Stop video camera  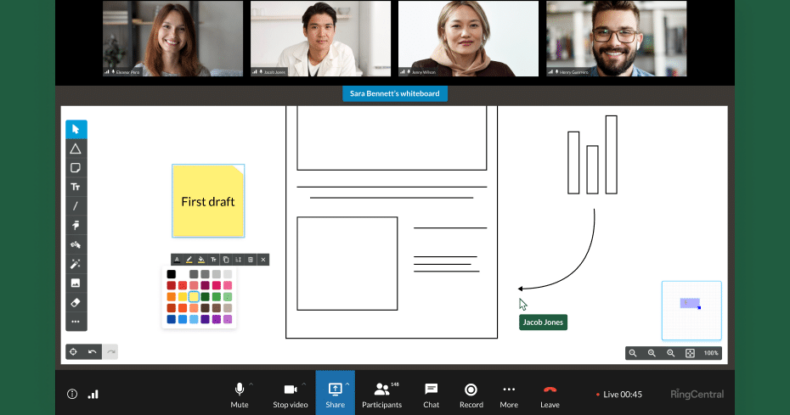click(289, 393)
